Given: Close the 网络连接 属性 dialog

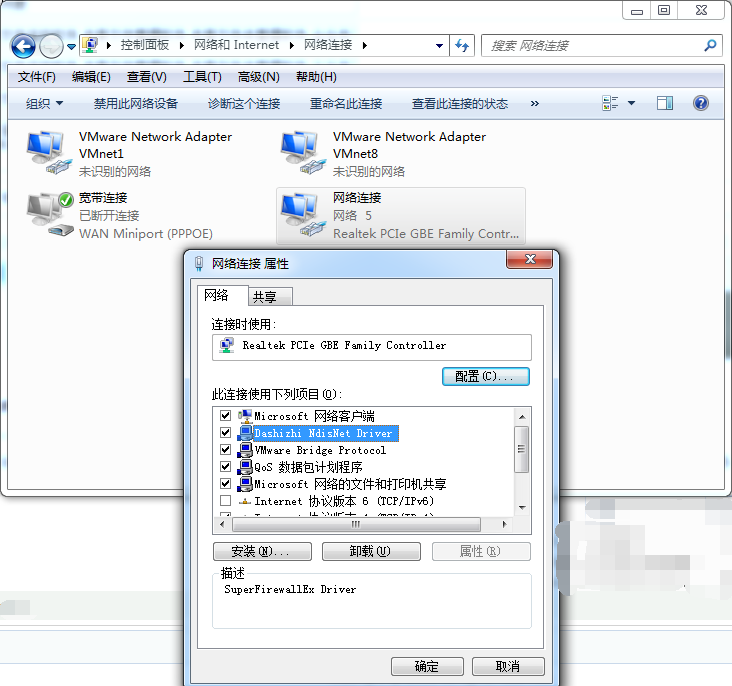Looking at the screenshot, I should [530, 259].
